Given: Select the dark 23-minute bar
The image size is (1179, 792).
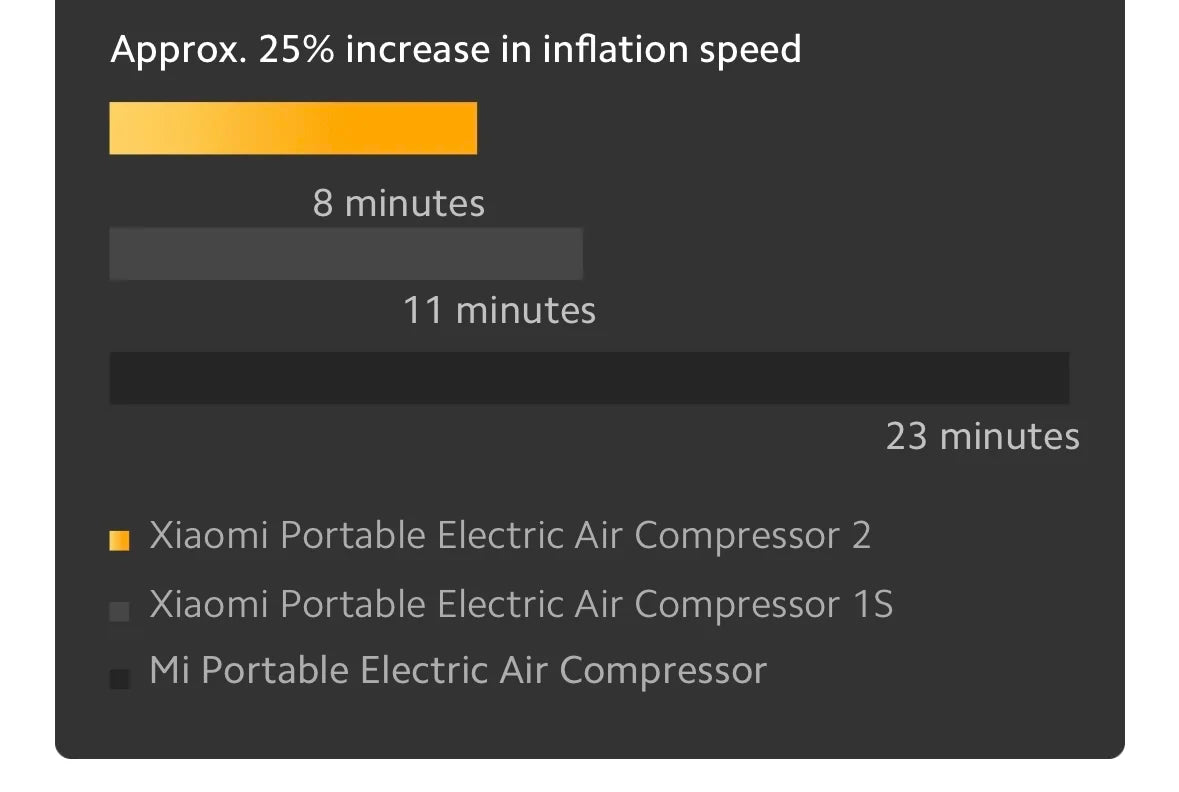Looking at the screenshot, I should coord(589,378).
